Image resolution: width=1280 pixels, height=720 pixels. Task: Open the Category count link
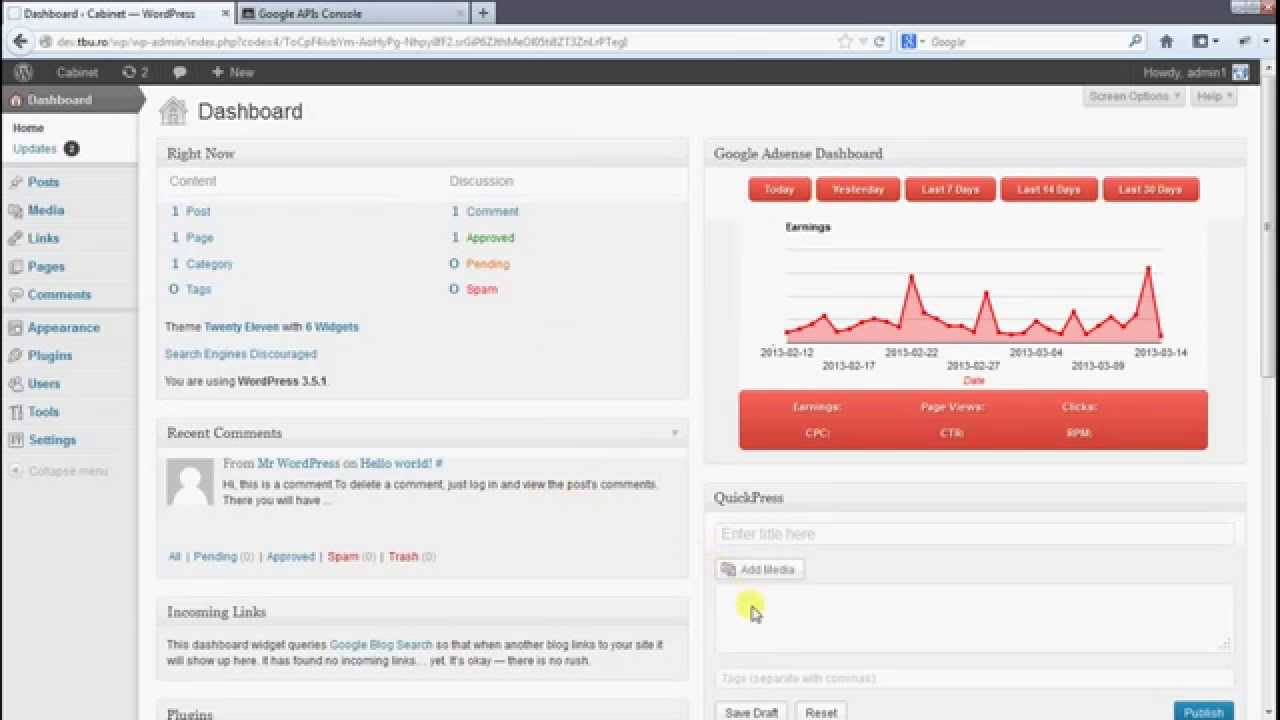coord(209,264)
